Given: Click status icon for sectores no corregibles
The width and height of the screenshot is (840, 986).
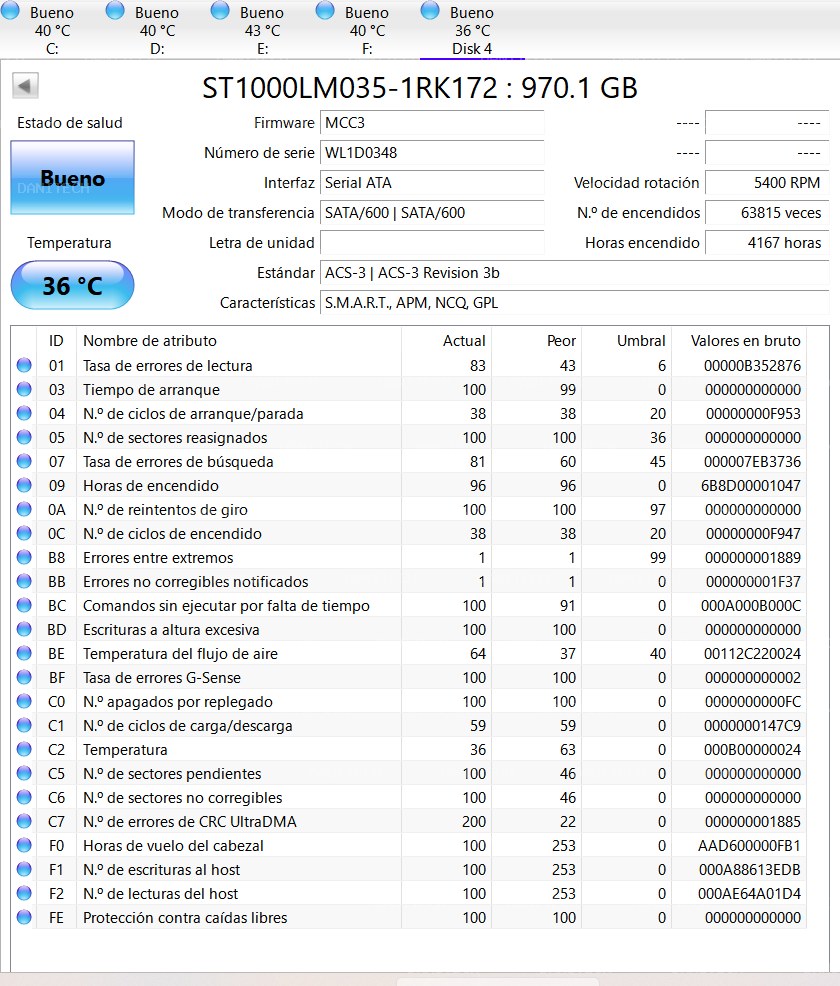Looking at the screenshot, I should (x=24, y=797).
